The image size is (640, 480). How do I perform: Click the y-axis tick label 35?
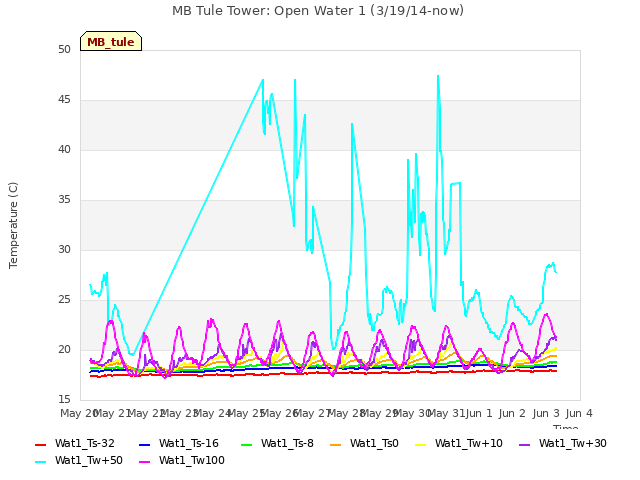64,200
